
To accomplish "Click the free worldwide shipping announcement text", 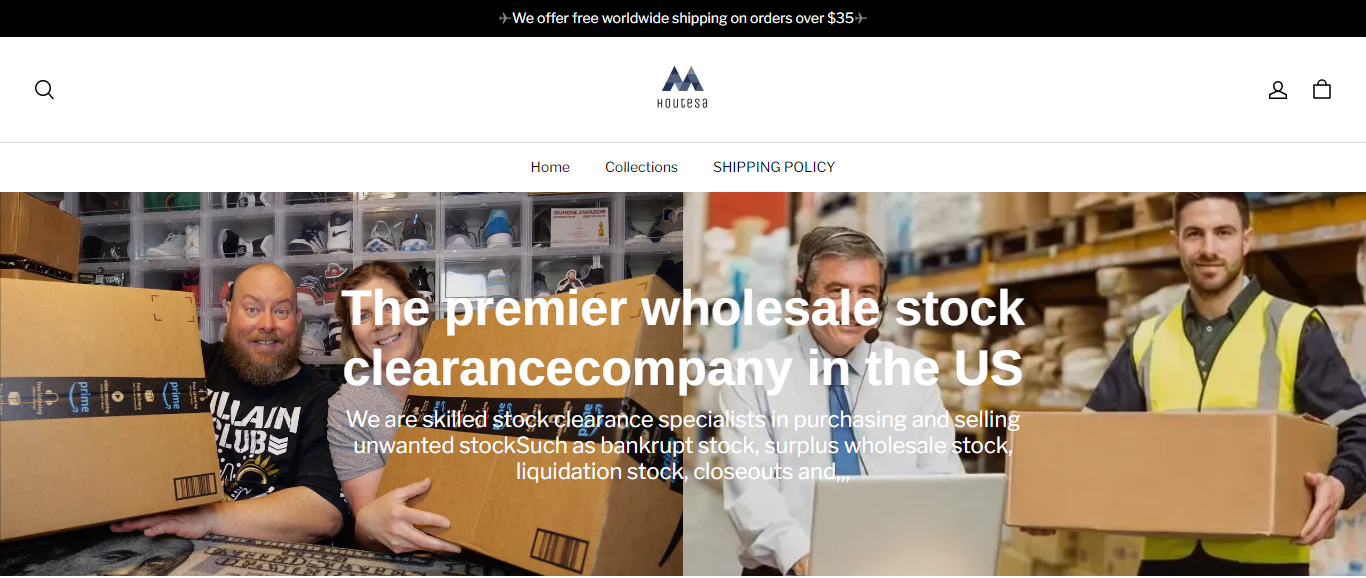I will tap(683, 18).
